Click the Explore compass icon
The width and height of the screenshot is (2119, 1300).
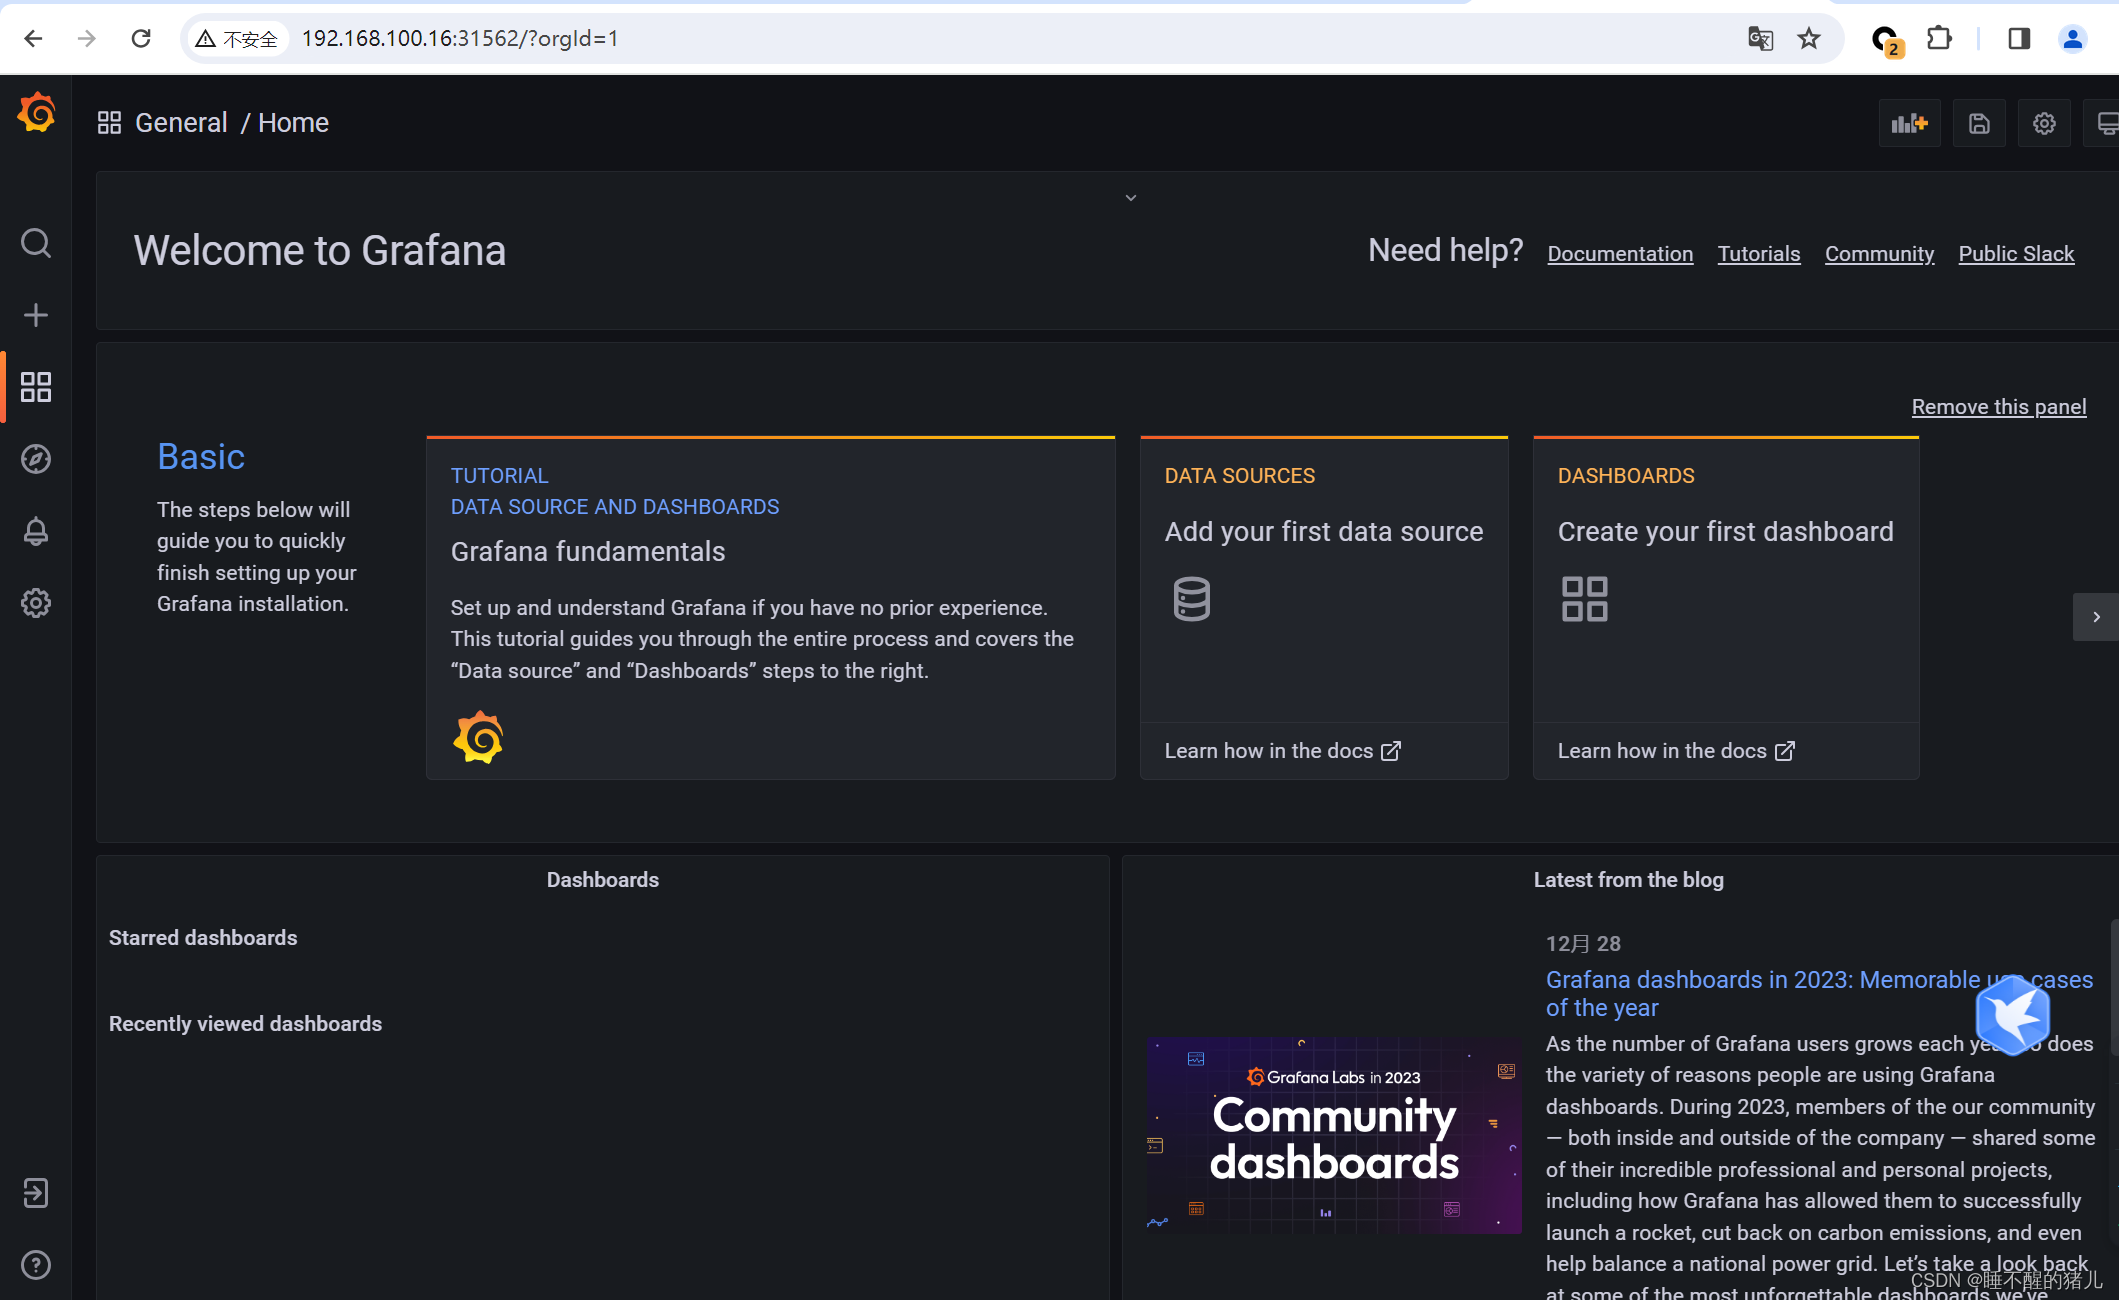36,459
